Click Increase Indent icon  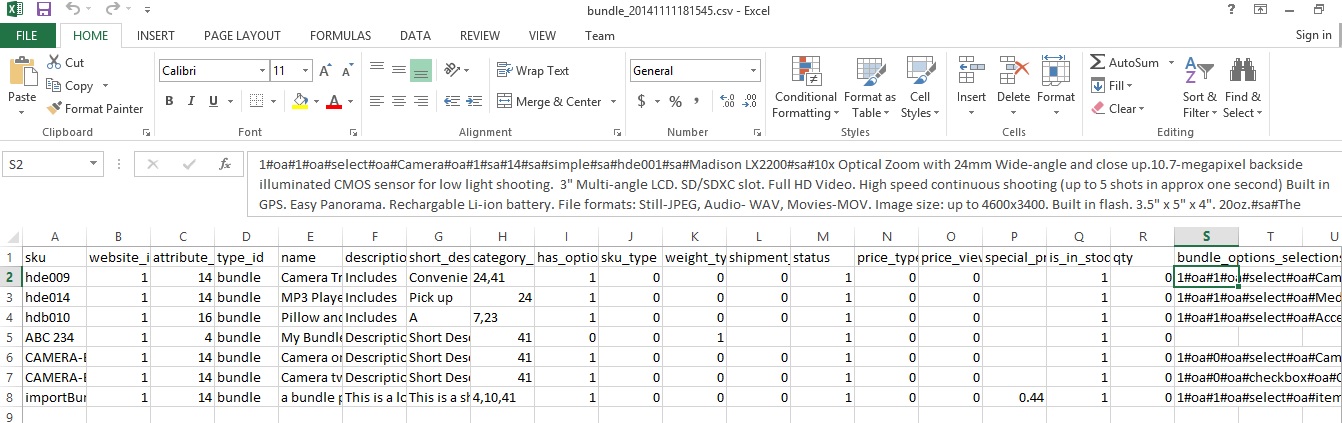(x=473, y=101)
